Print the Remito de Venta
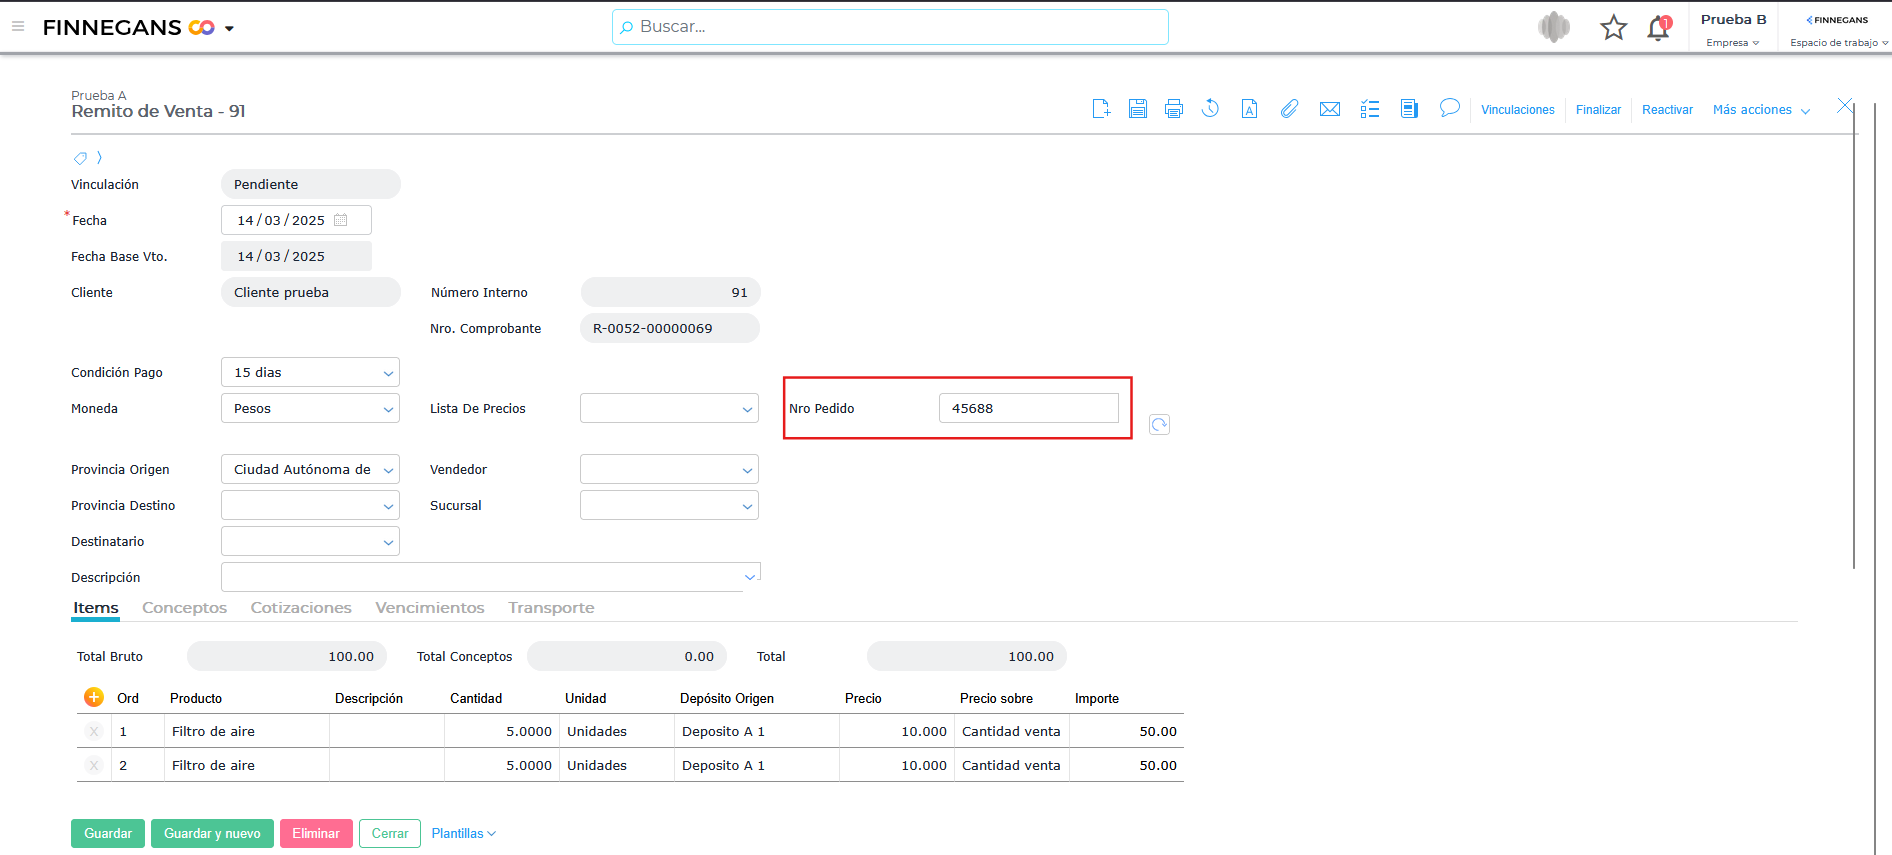The image size is (1892, 855). tap(1174, 109)
